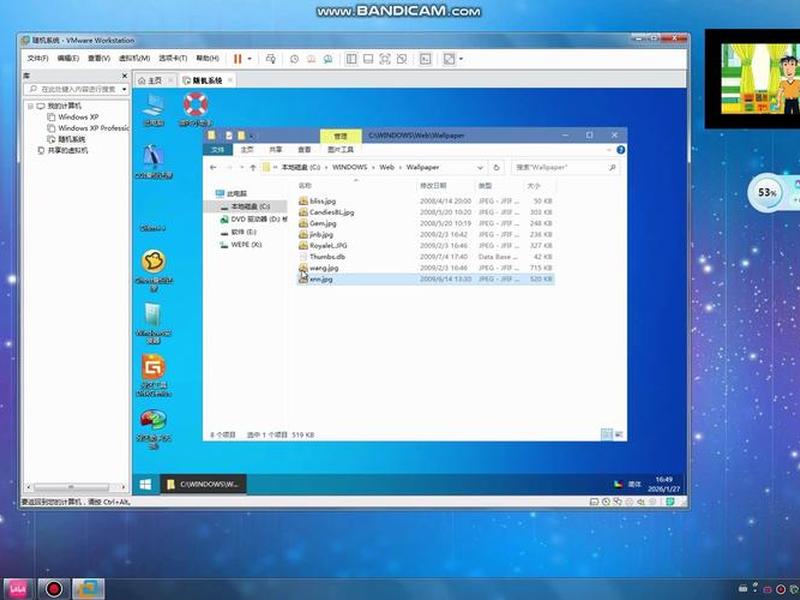
Task: Toggle the library sidebar view icon
Action: click(351, 59)
